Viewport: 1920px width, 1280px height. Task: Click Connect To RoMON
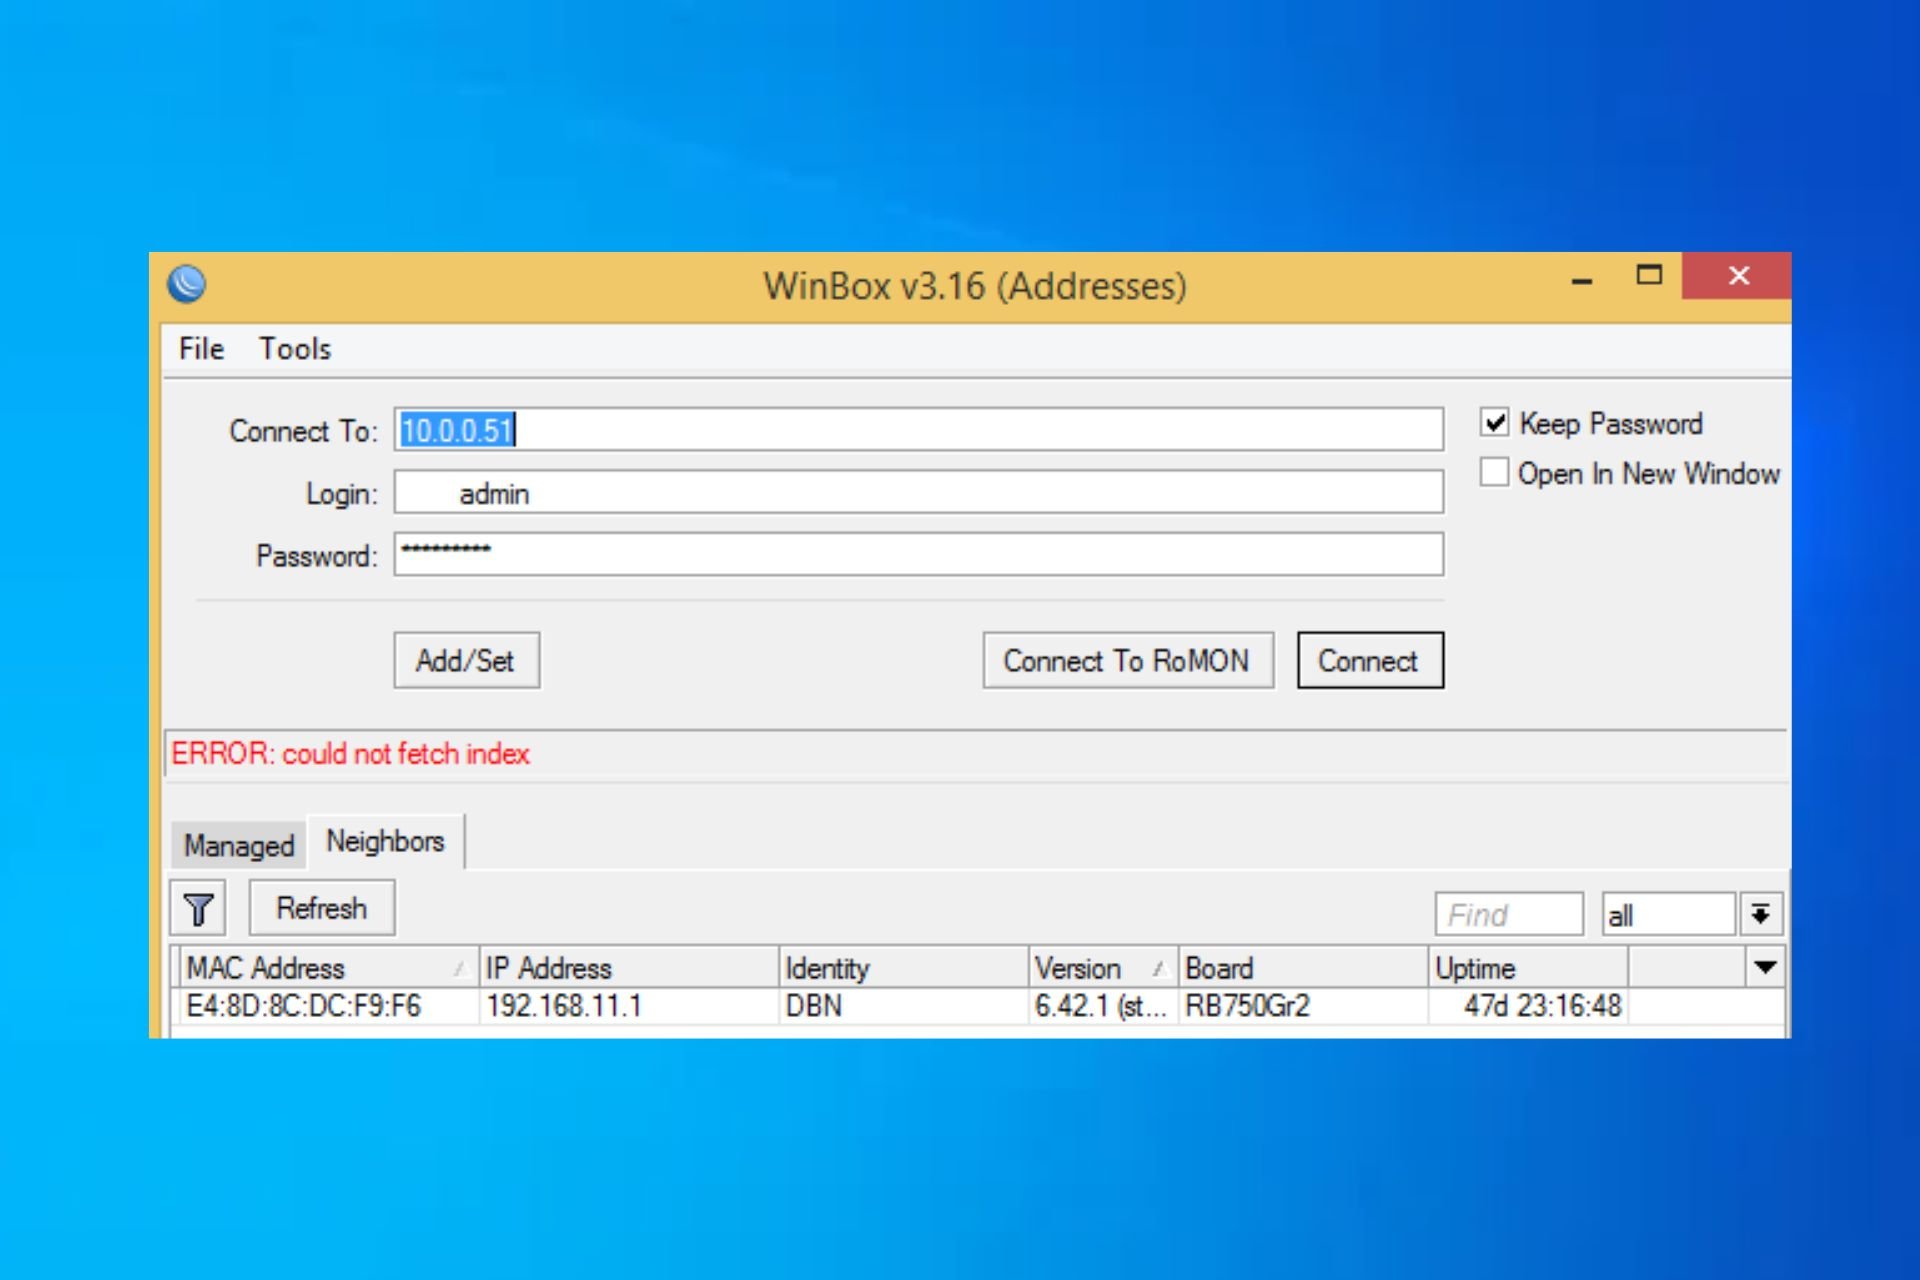(1128, 660)
